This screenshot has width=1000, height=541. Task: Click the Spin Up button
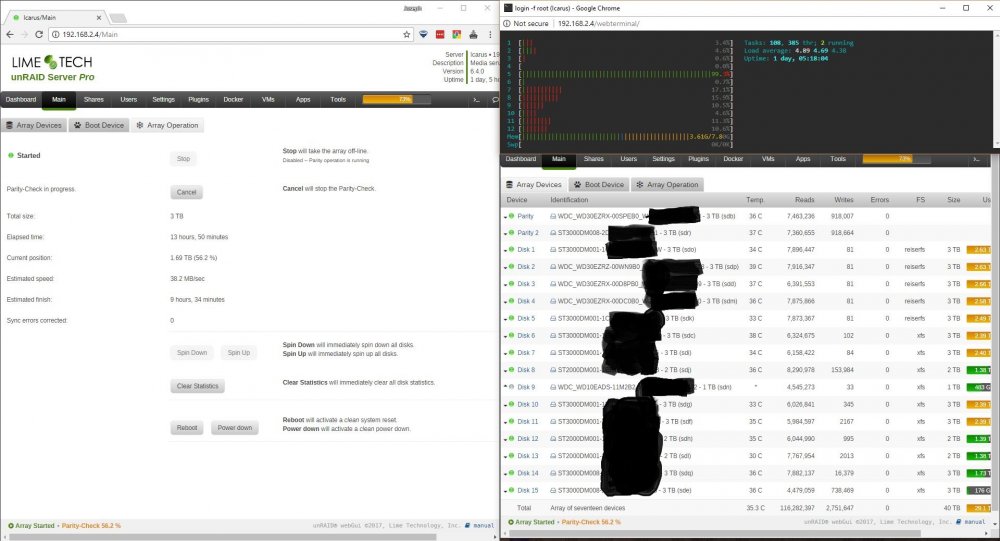pos(239,353)
